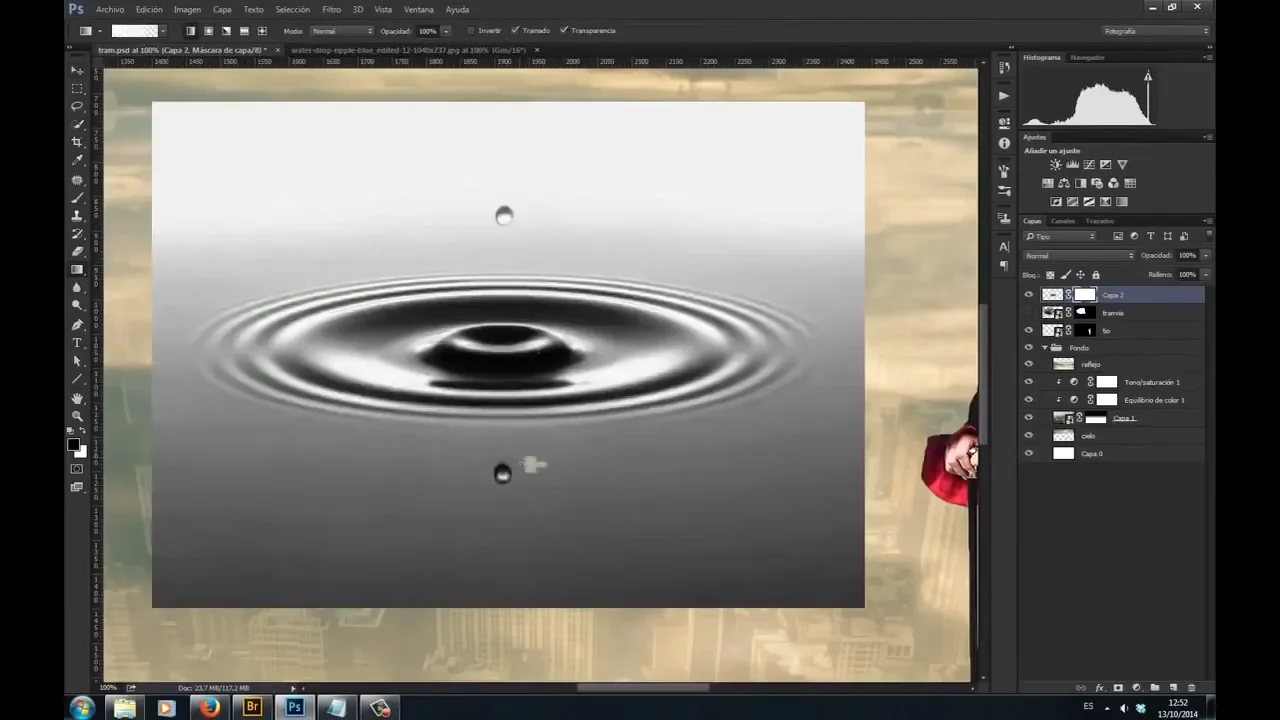Select the Rectangular Marquee tool
The height and width of the screenshot is (720, 1280).
[x=77, y=89]
